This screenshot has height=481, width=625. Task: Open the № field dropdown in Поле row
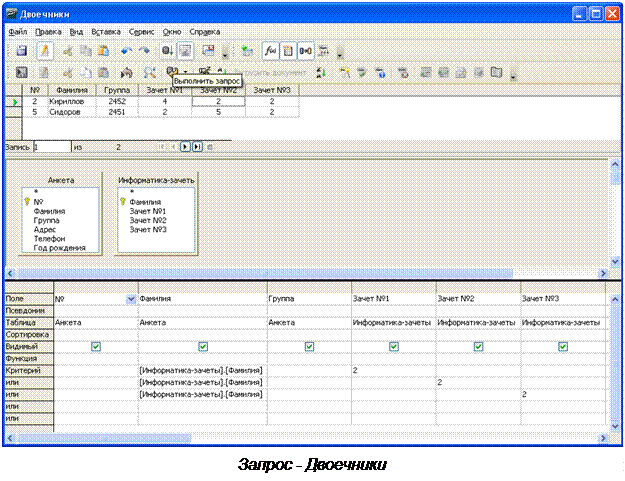point(131,298)
